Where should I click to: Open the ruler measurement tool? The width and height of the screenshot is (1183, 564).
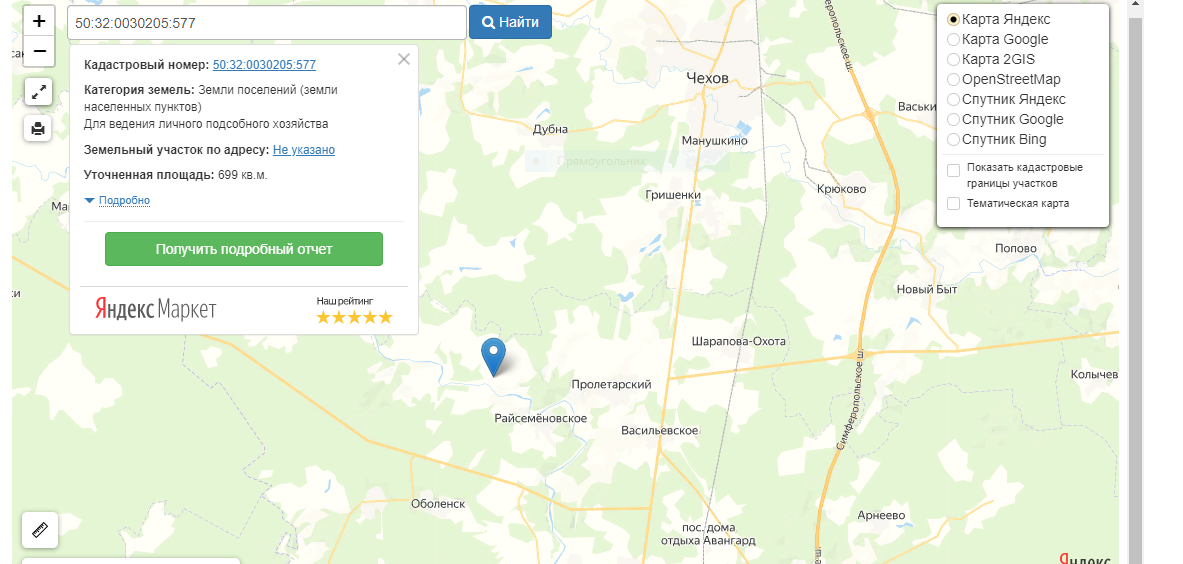click(x=40, y=530)
